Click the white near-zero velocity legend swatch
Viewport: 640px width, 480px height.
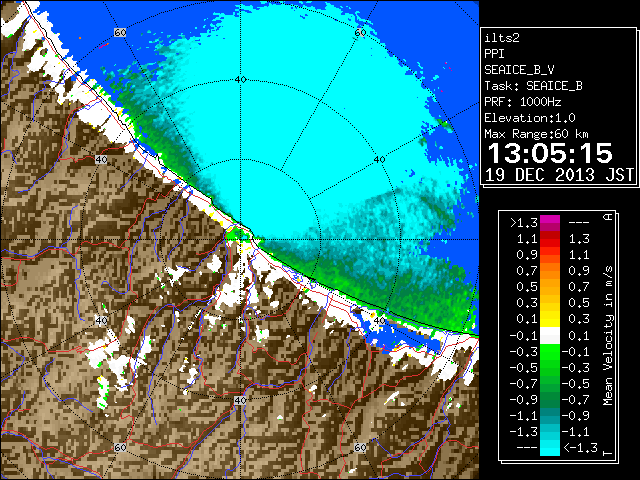point(550,336)
